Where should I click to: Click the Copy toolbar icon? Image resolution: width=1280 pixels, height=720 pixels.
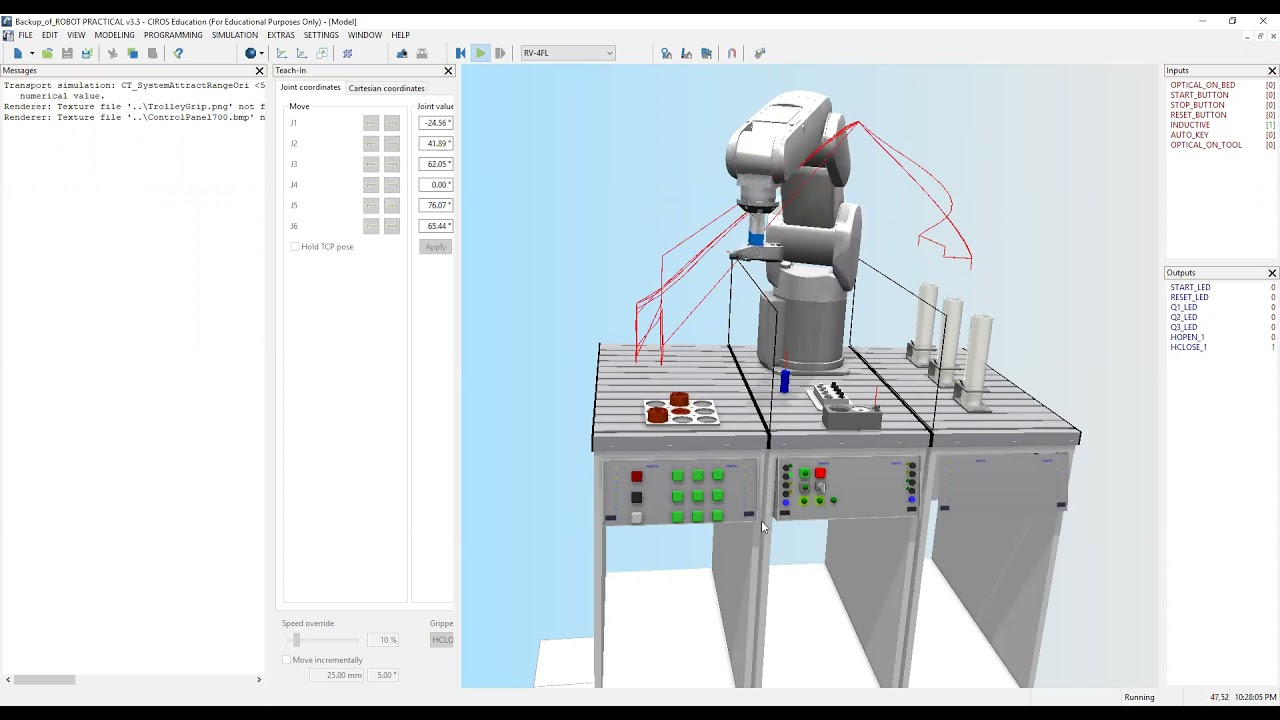pos(132,53)
